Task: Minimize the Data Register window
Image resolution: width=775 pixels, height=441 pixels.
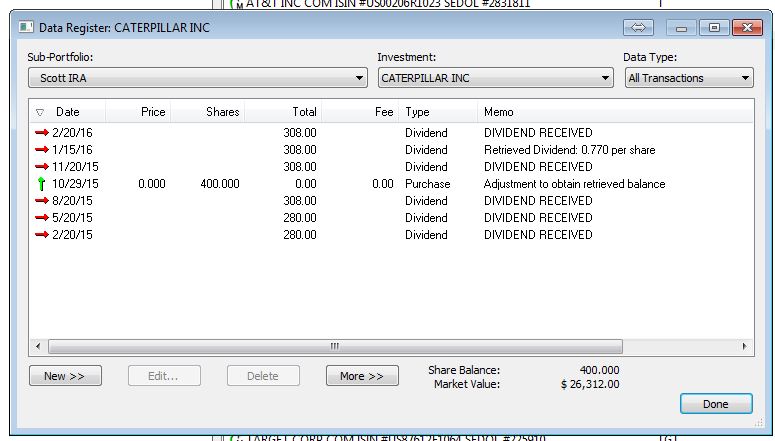Action: click(x=682, y=28)
